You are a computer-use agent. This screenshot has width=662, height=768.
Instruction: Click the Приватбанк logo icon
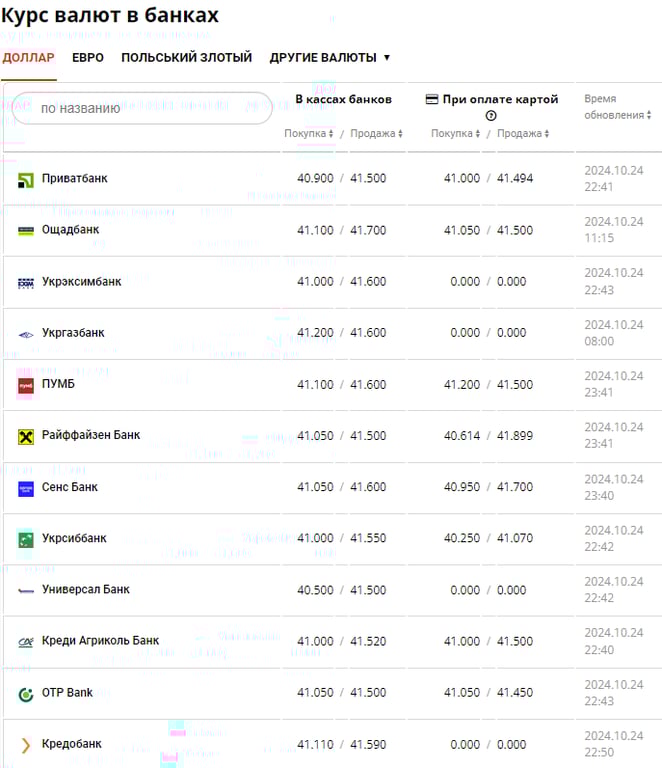tap(26, 180)
